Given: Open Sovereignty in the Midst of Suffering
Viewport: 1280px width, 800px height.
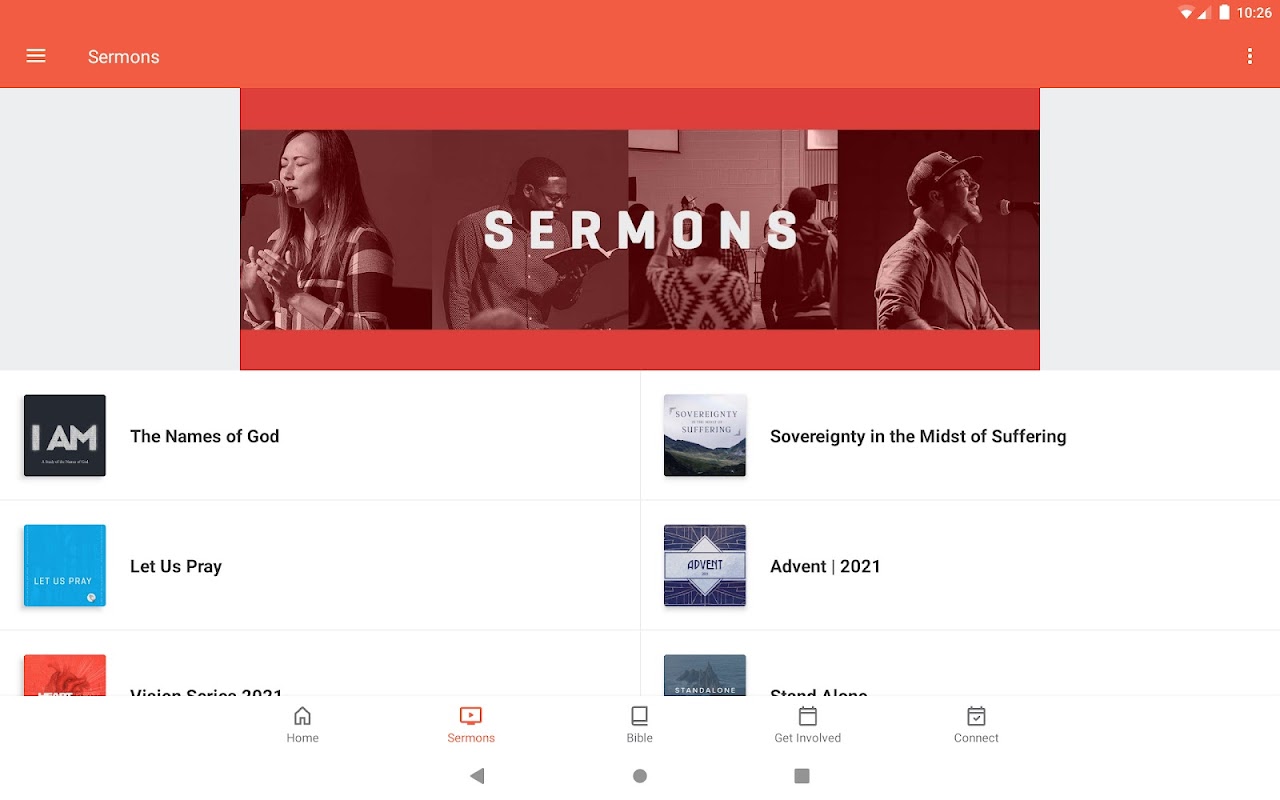Looking at the screenshot, I should click(960, 436).
